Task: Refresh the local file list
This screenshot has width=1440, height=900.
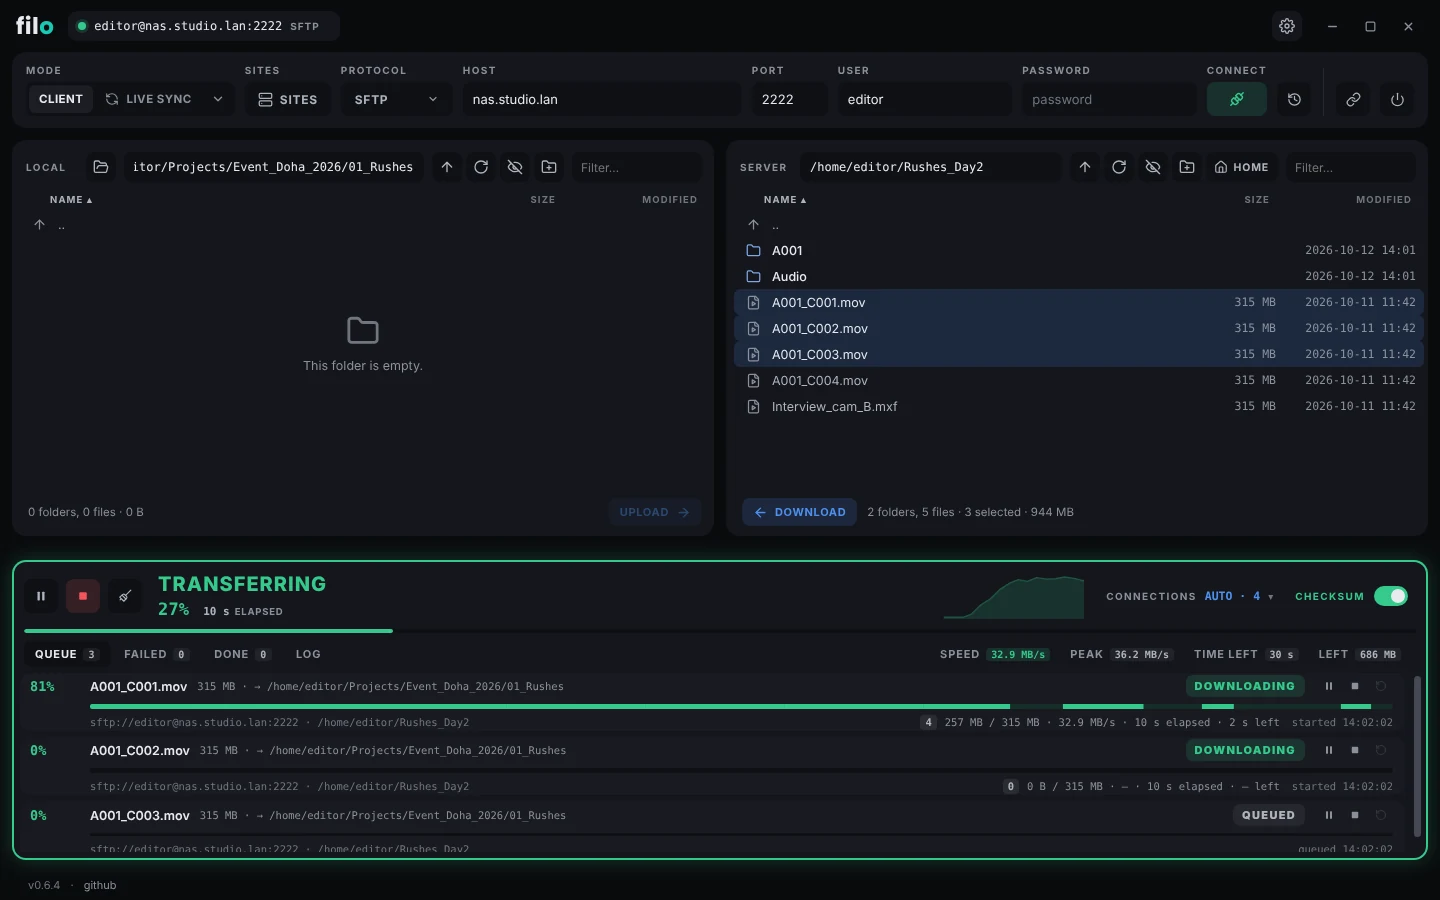Action: (481, 167)
